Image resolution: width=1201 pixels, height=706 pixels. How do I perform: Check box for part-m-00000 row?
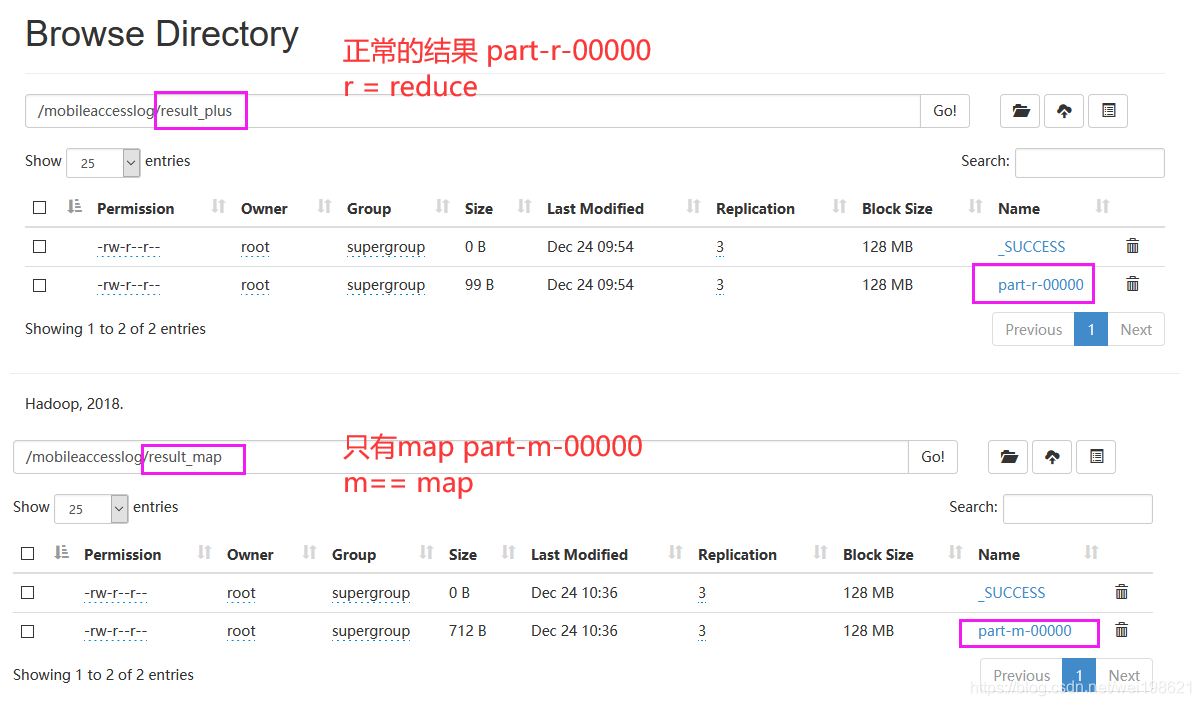[x=28, y=631]
